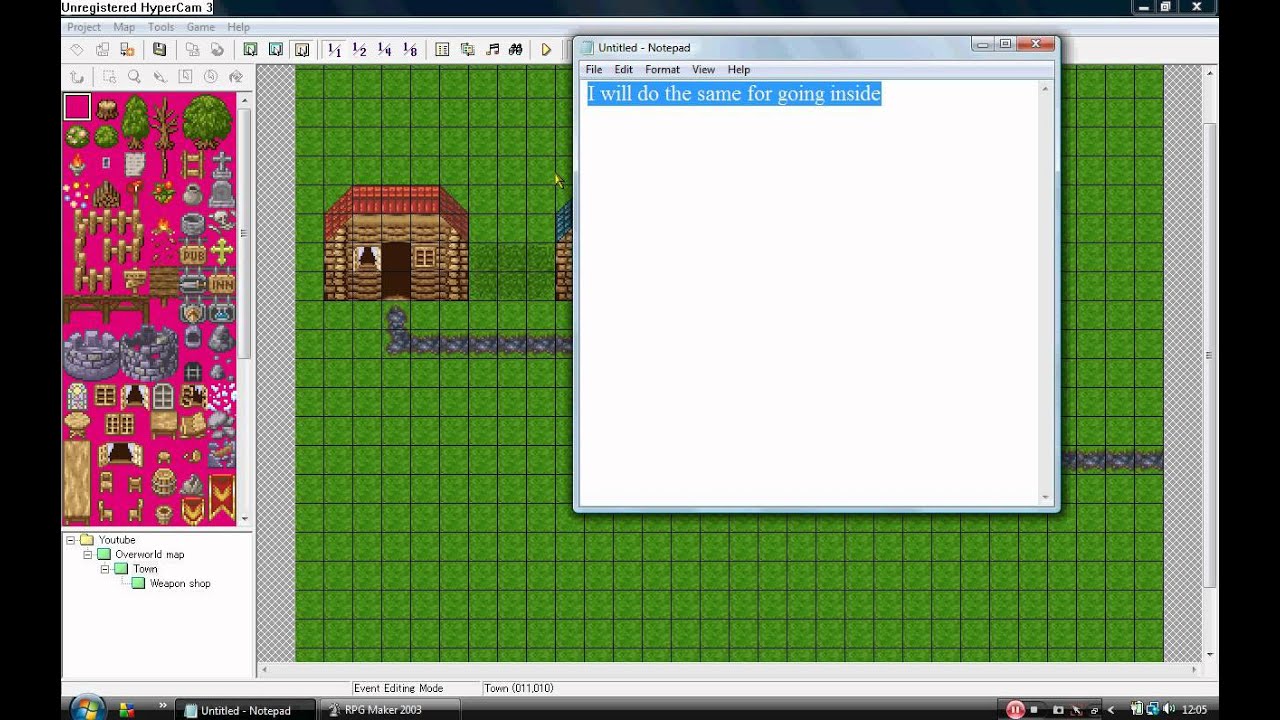The width and height of the screenshot is (1280, 720).
Task: Pause recording with red HyperCam button
Action: coord(1015,709)
